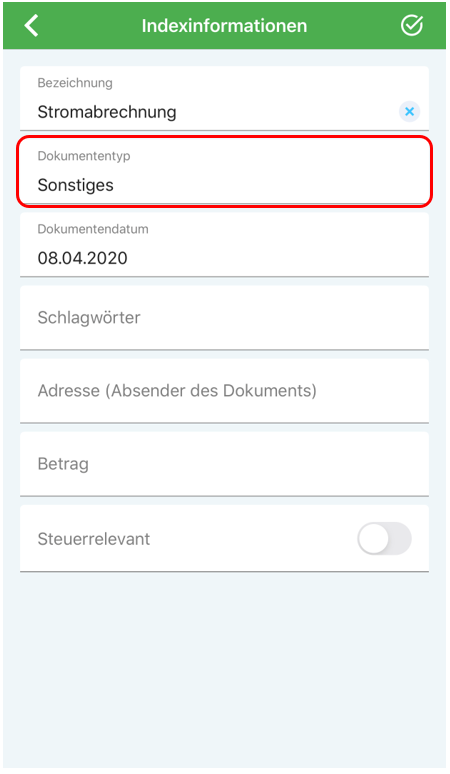Click the green header bar

(225, 26)
